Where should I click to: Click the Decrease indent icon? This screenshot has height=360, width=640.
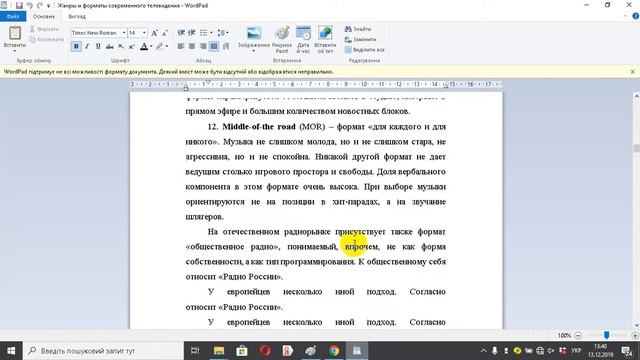[181, 33]
